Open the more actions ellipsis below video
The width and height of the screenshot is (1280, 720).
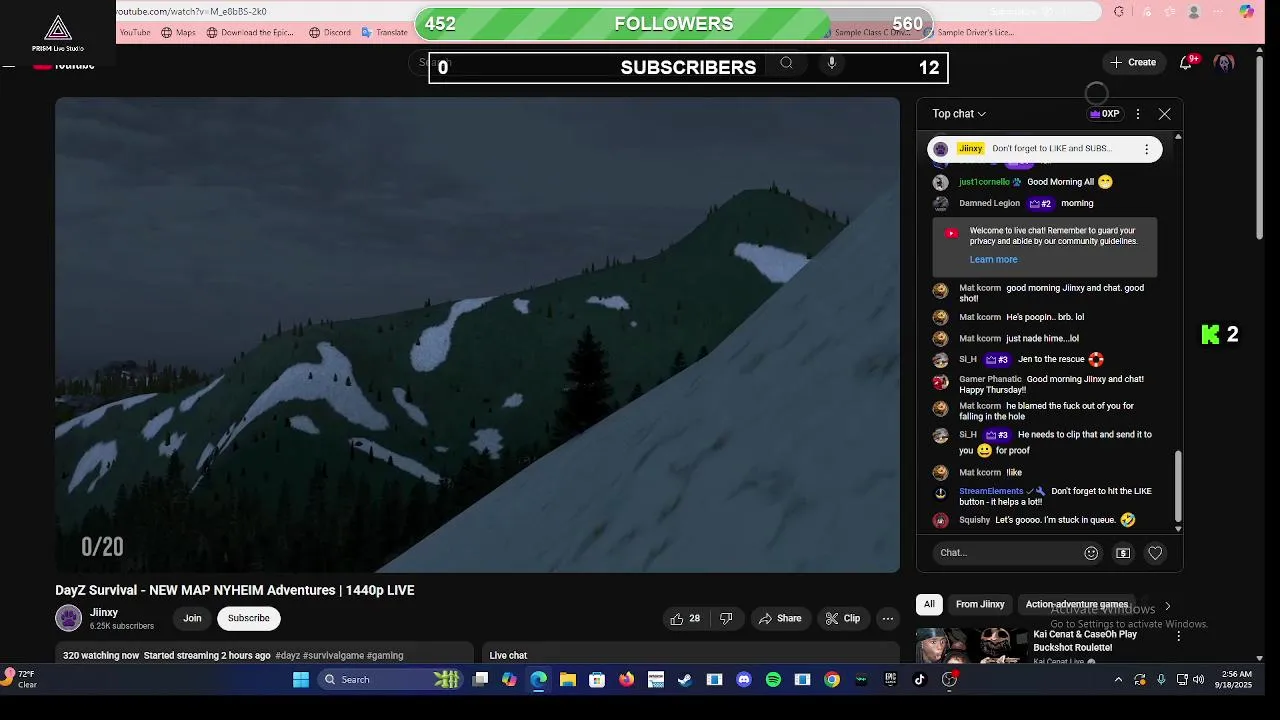[887, 619]
